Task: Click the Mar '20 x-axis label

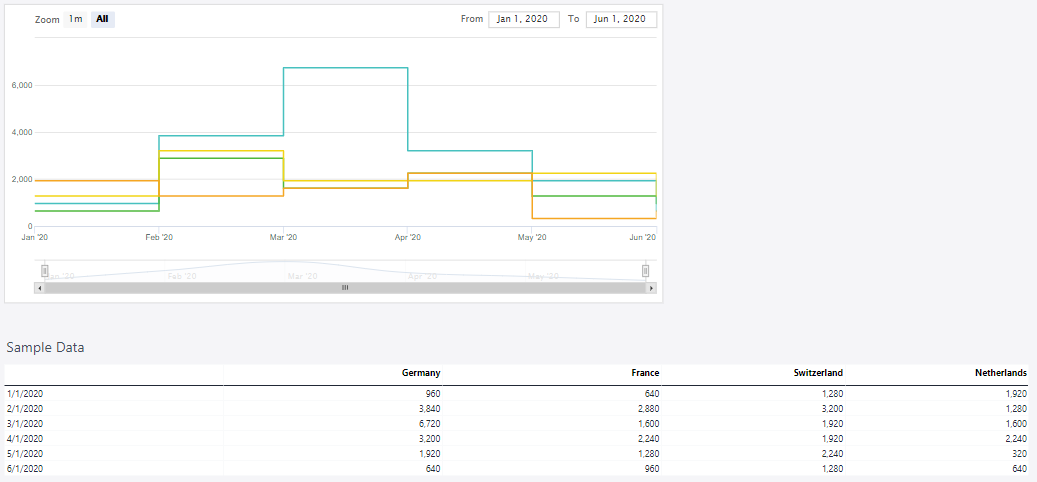Action: pyautogui.click(x=283, y=237)
